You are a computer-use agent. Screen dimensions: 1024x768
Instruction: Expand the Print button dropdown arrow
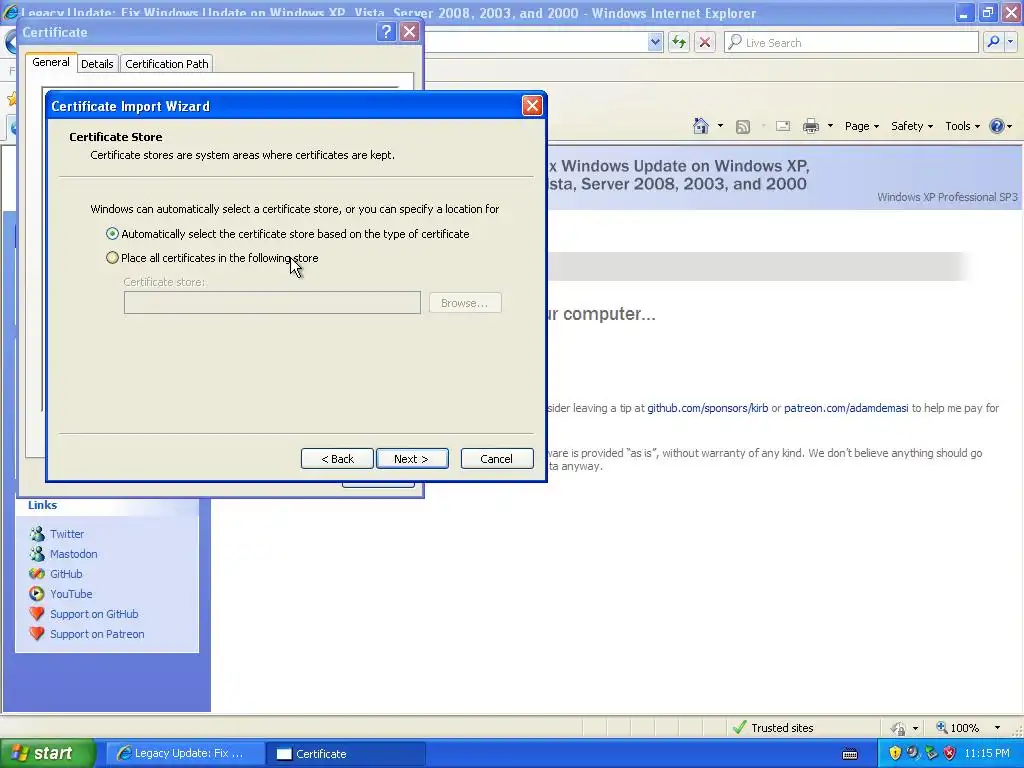click(x=830, y=126)
